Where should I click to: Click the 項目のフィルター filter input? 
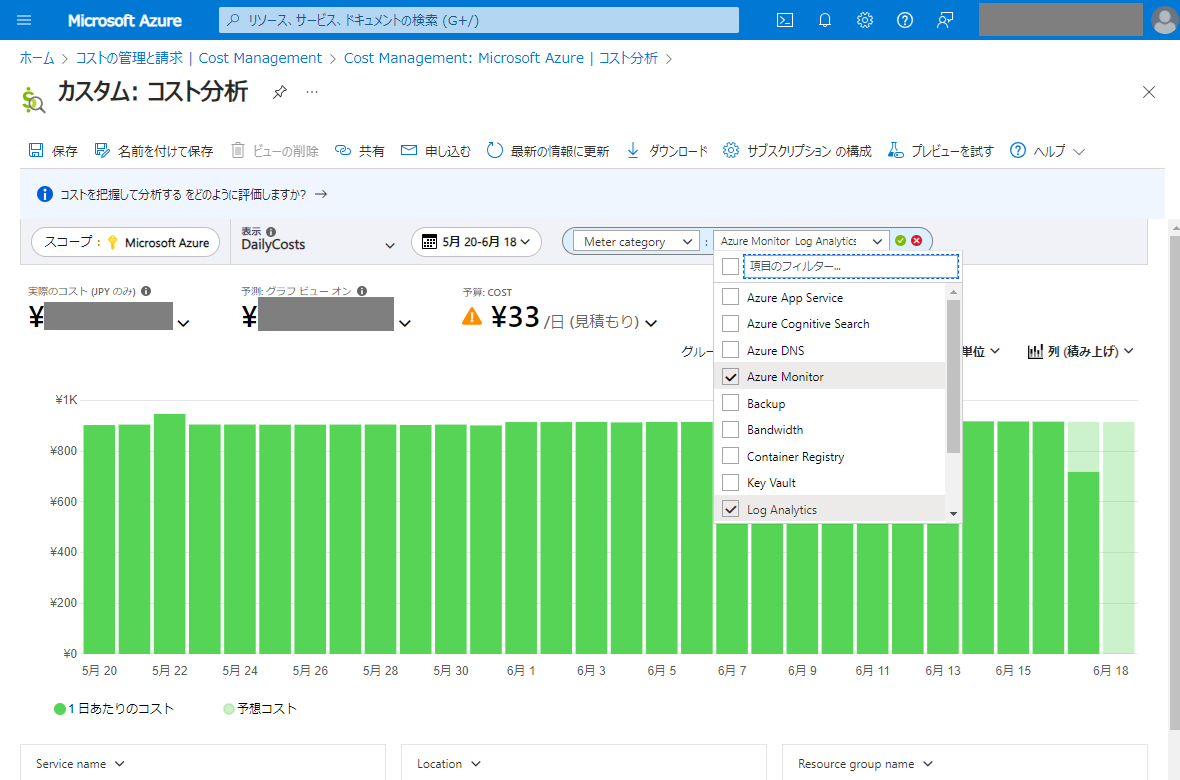[x=851, y=266]
